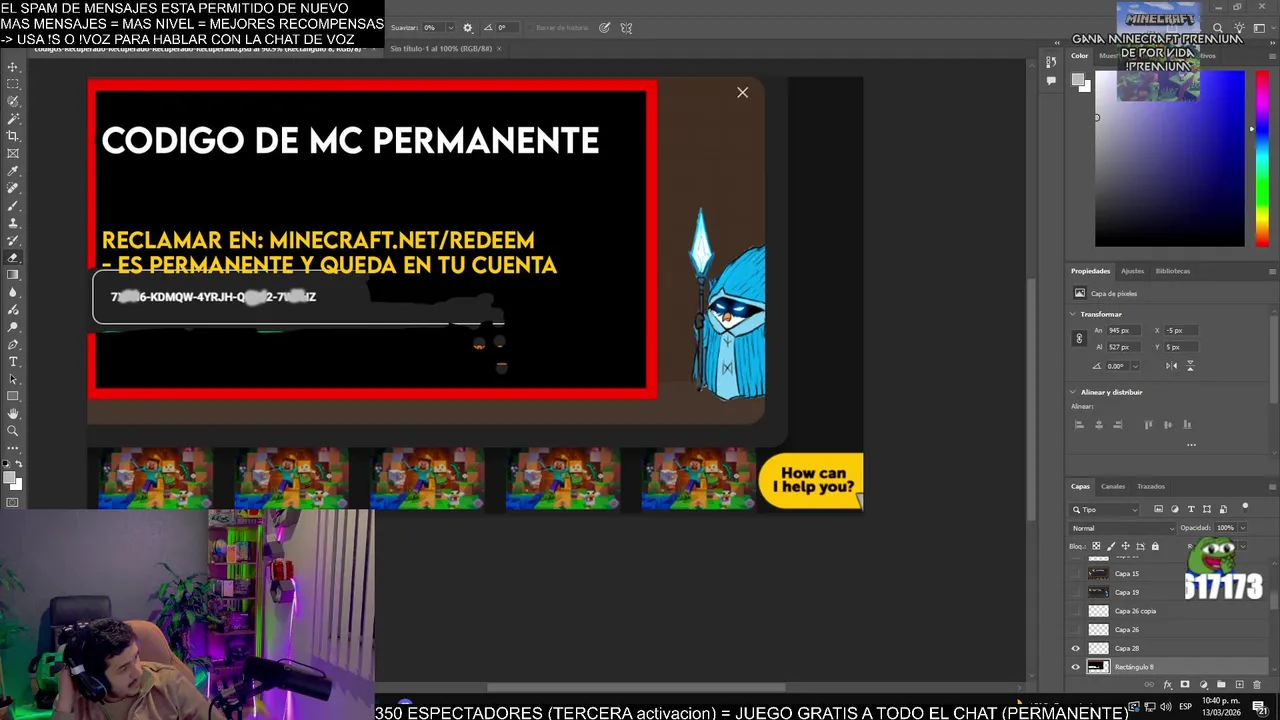Viewport: 1280px width, 720px height.
Task: Switch to the Canales tab
Action: tap(1113, 487)
